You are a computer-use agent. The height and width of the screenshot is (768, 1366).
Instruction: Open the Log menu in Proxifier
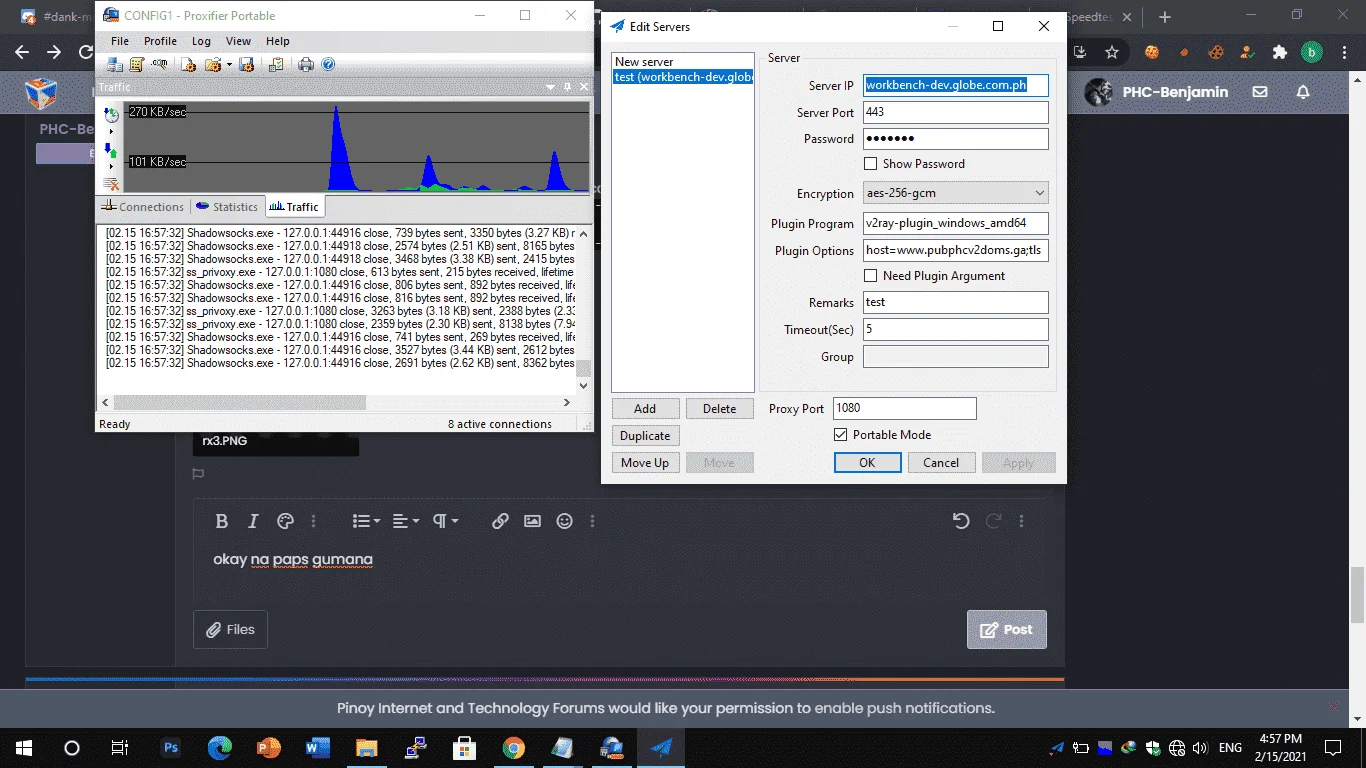(x=201, y=41)
